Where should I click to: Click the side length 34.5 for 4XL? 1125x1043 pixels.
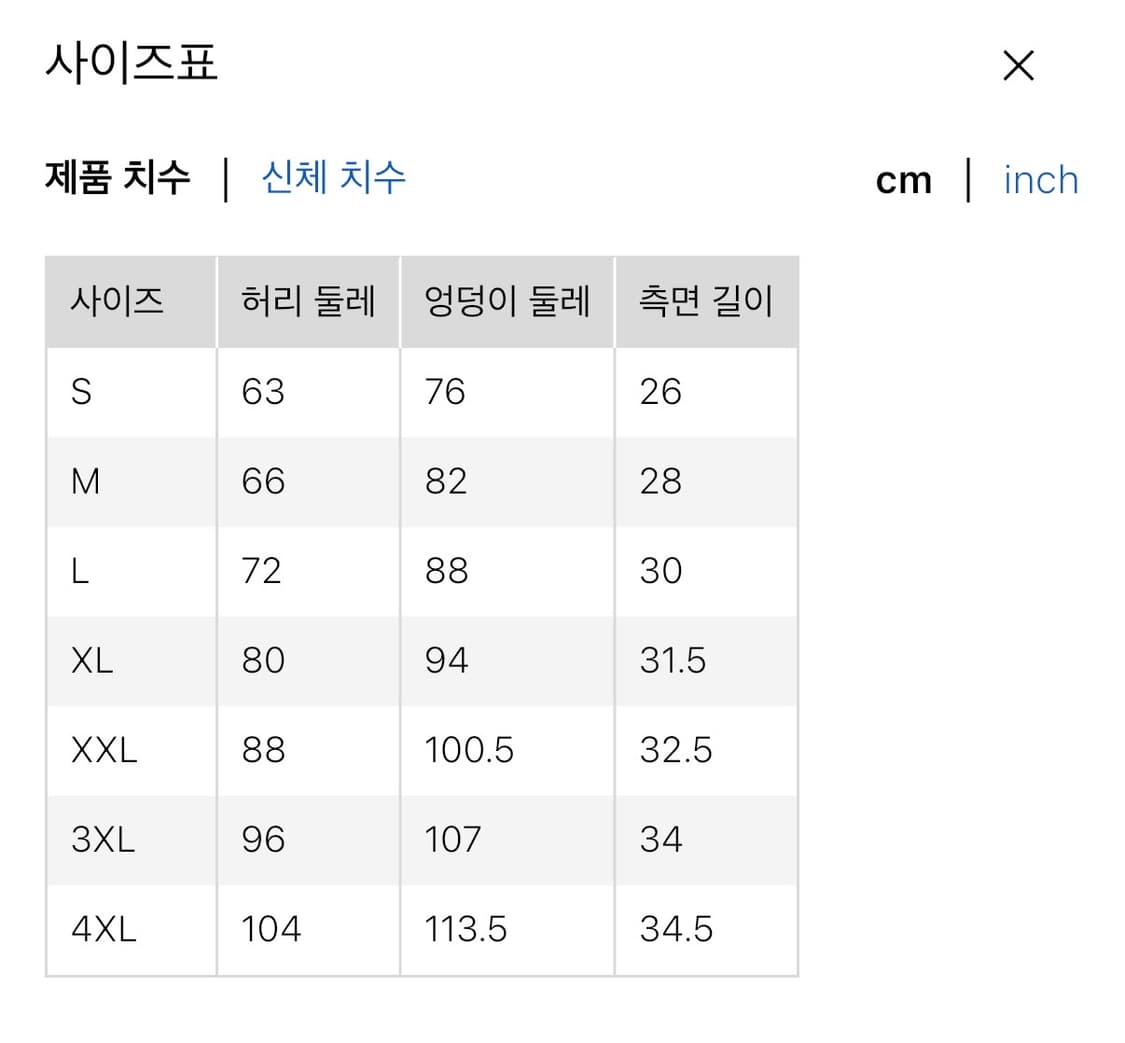click(x=675, y=929)
